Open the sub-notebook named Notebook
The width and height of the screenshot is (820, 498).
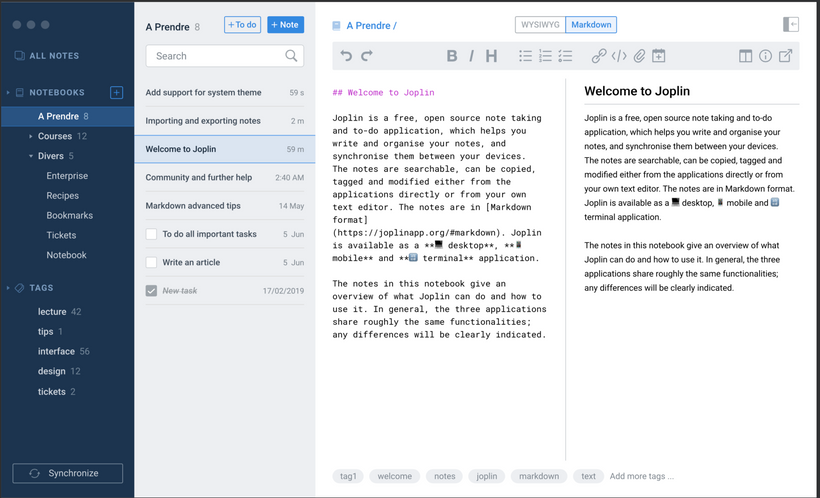click(x=66, y=255)
